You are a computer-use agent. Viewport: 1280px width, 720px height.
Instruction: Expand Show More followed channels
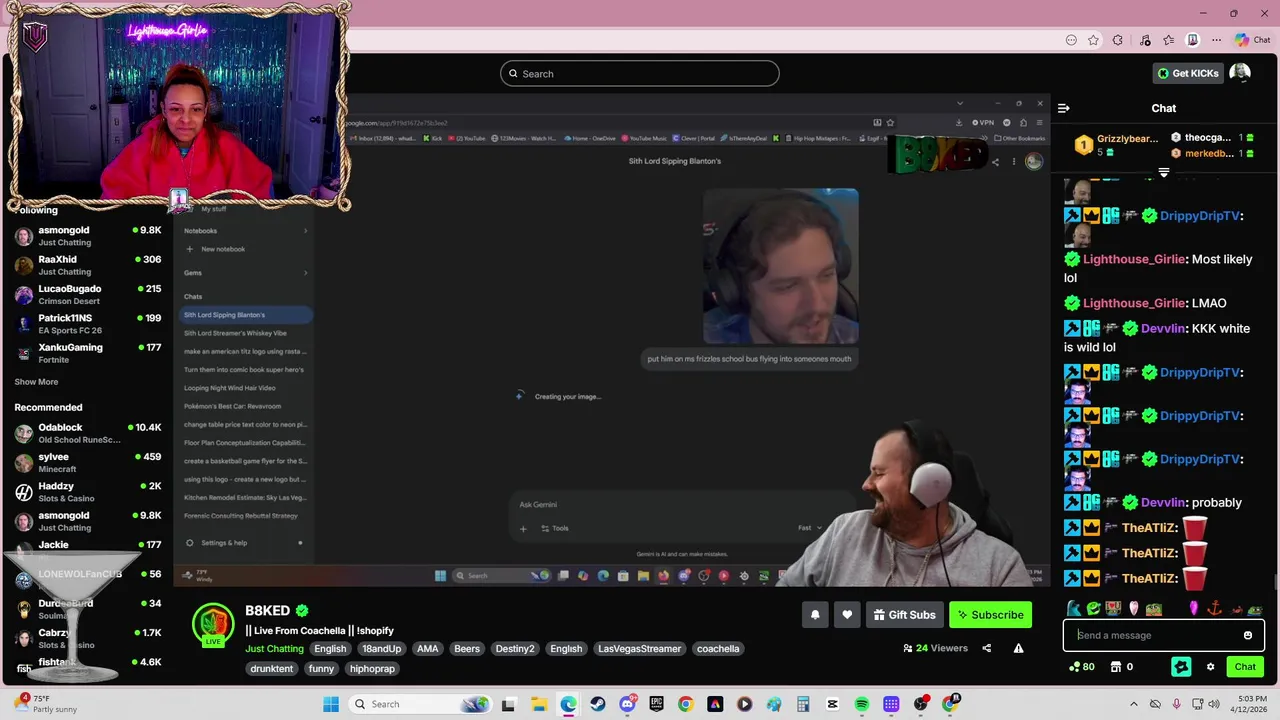(x=36, y=382)
